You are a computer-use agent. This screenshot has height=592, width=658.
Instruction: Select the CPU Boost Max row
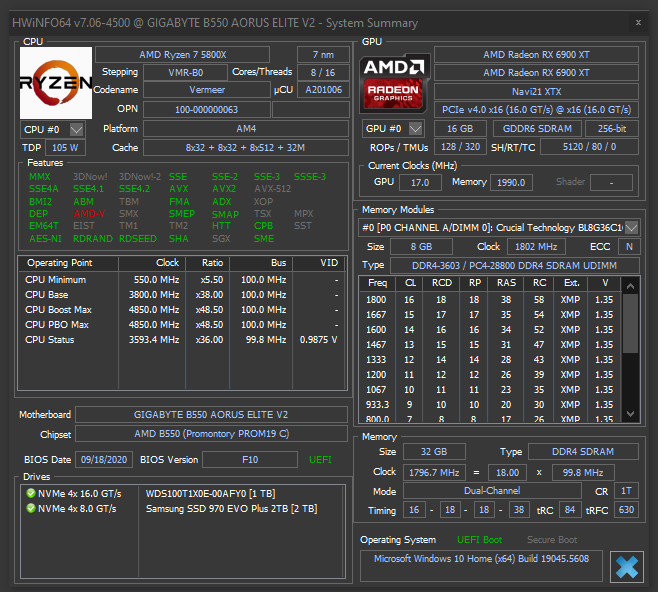[182, 310]
